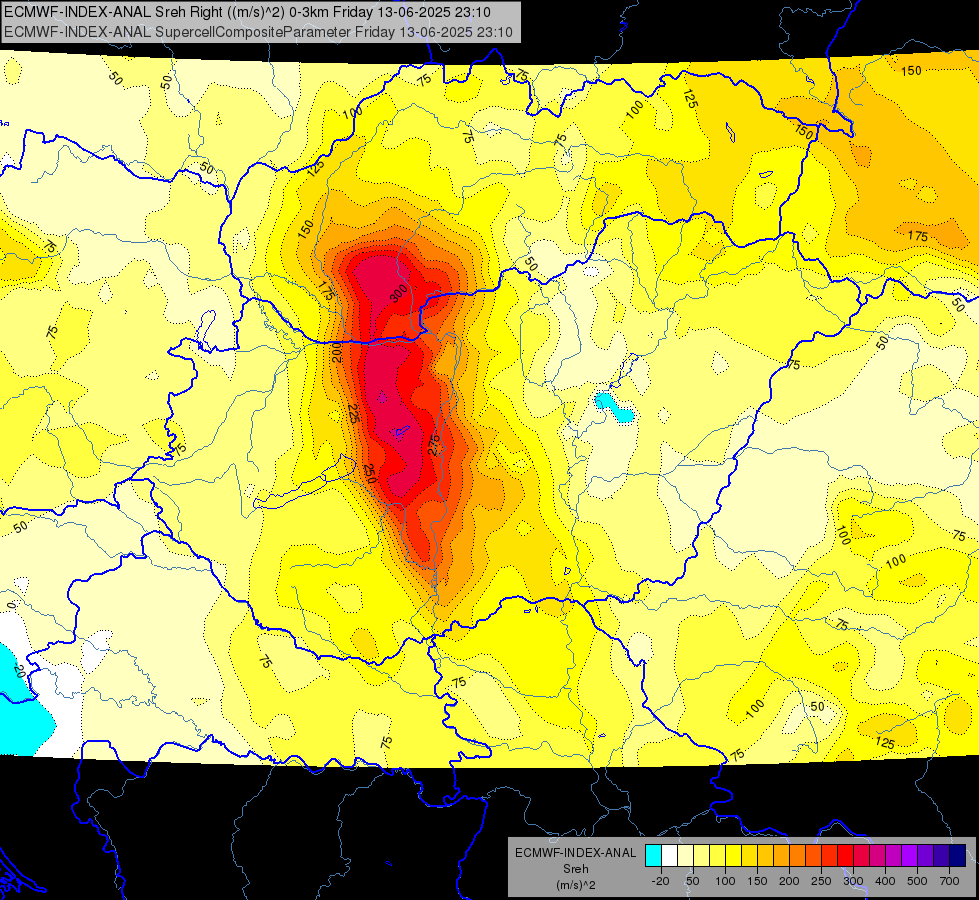Click the Sreh Right 0-3km title line
979x900 pixels.
click(247, 12)
